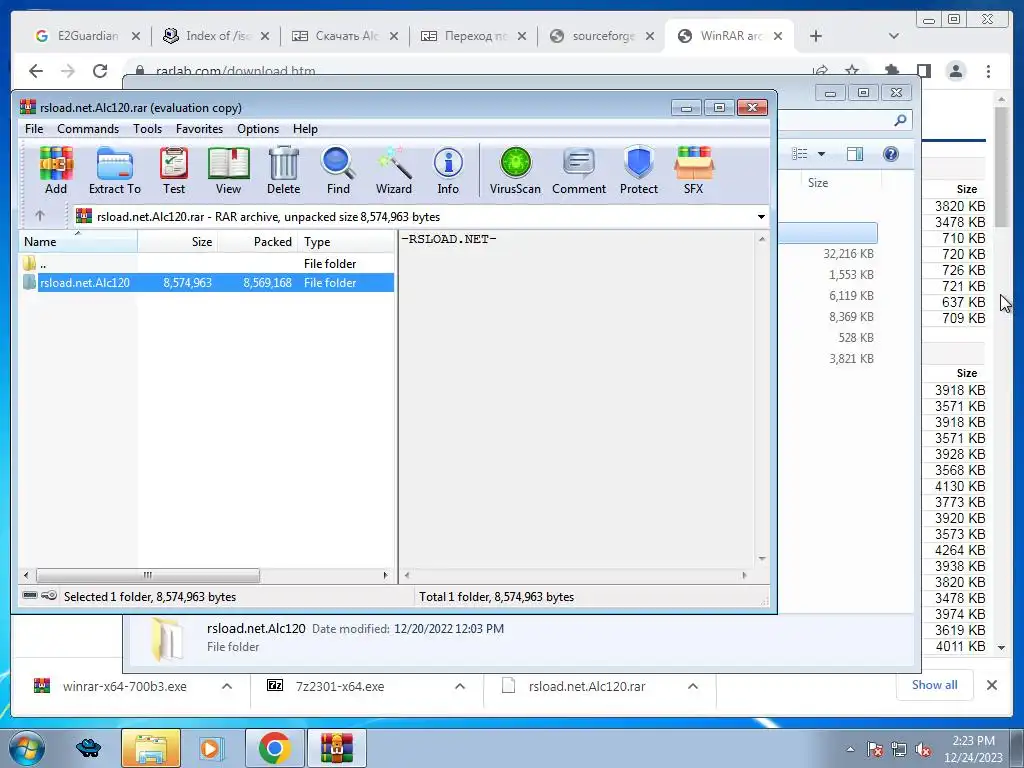
Task: Go up one level in archive
Action: click(x=40, y=216)
